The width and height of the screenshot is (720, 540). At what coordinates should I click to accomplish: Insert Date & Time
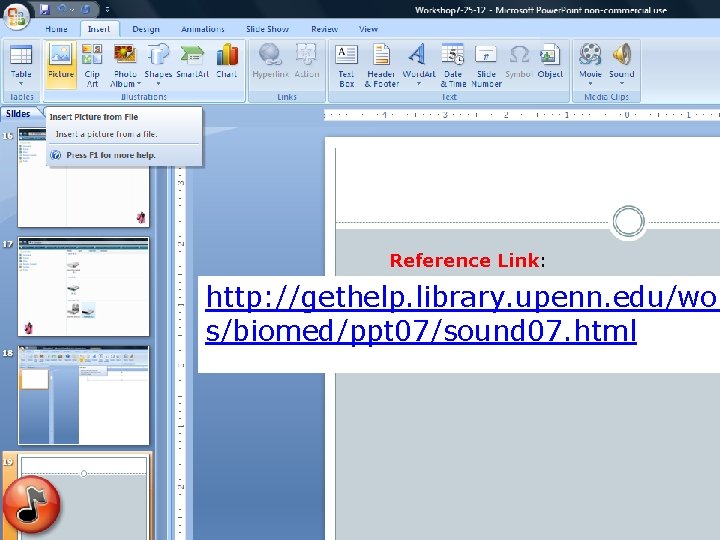coord(453,64)
